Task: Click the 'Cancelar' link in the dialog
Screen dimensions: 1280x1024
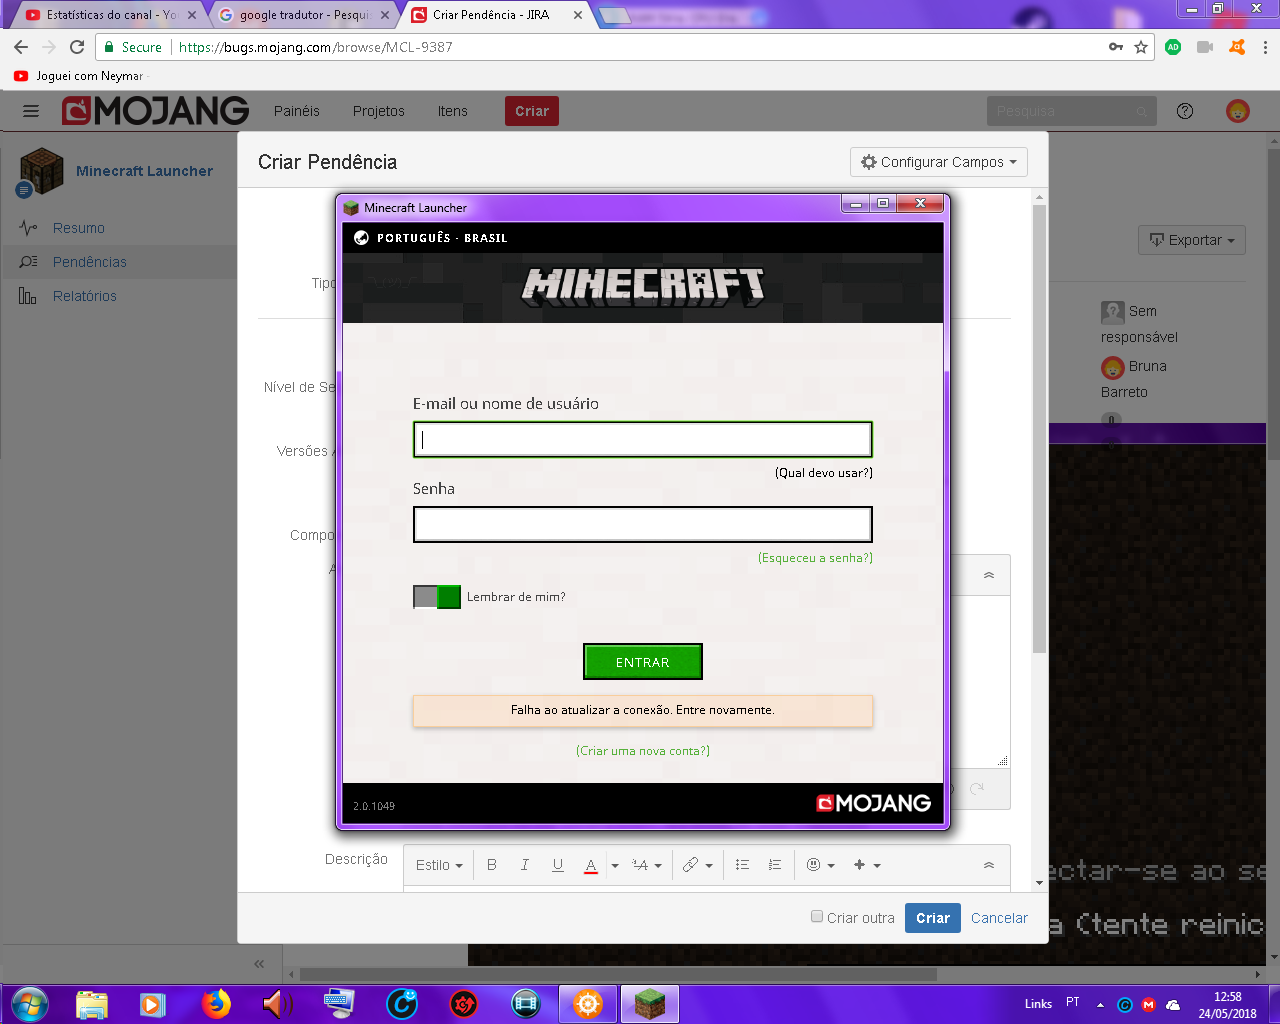Action: click(x=999, y=918)
